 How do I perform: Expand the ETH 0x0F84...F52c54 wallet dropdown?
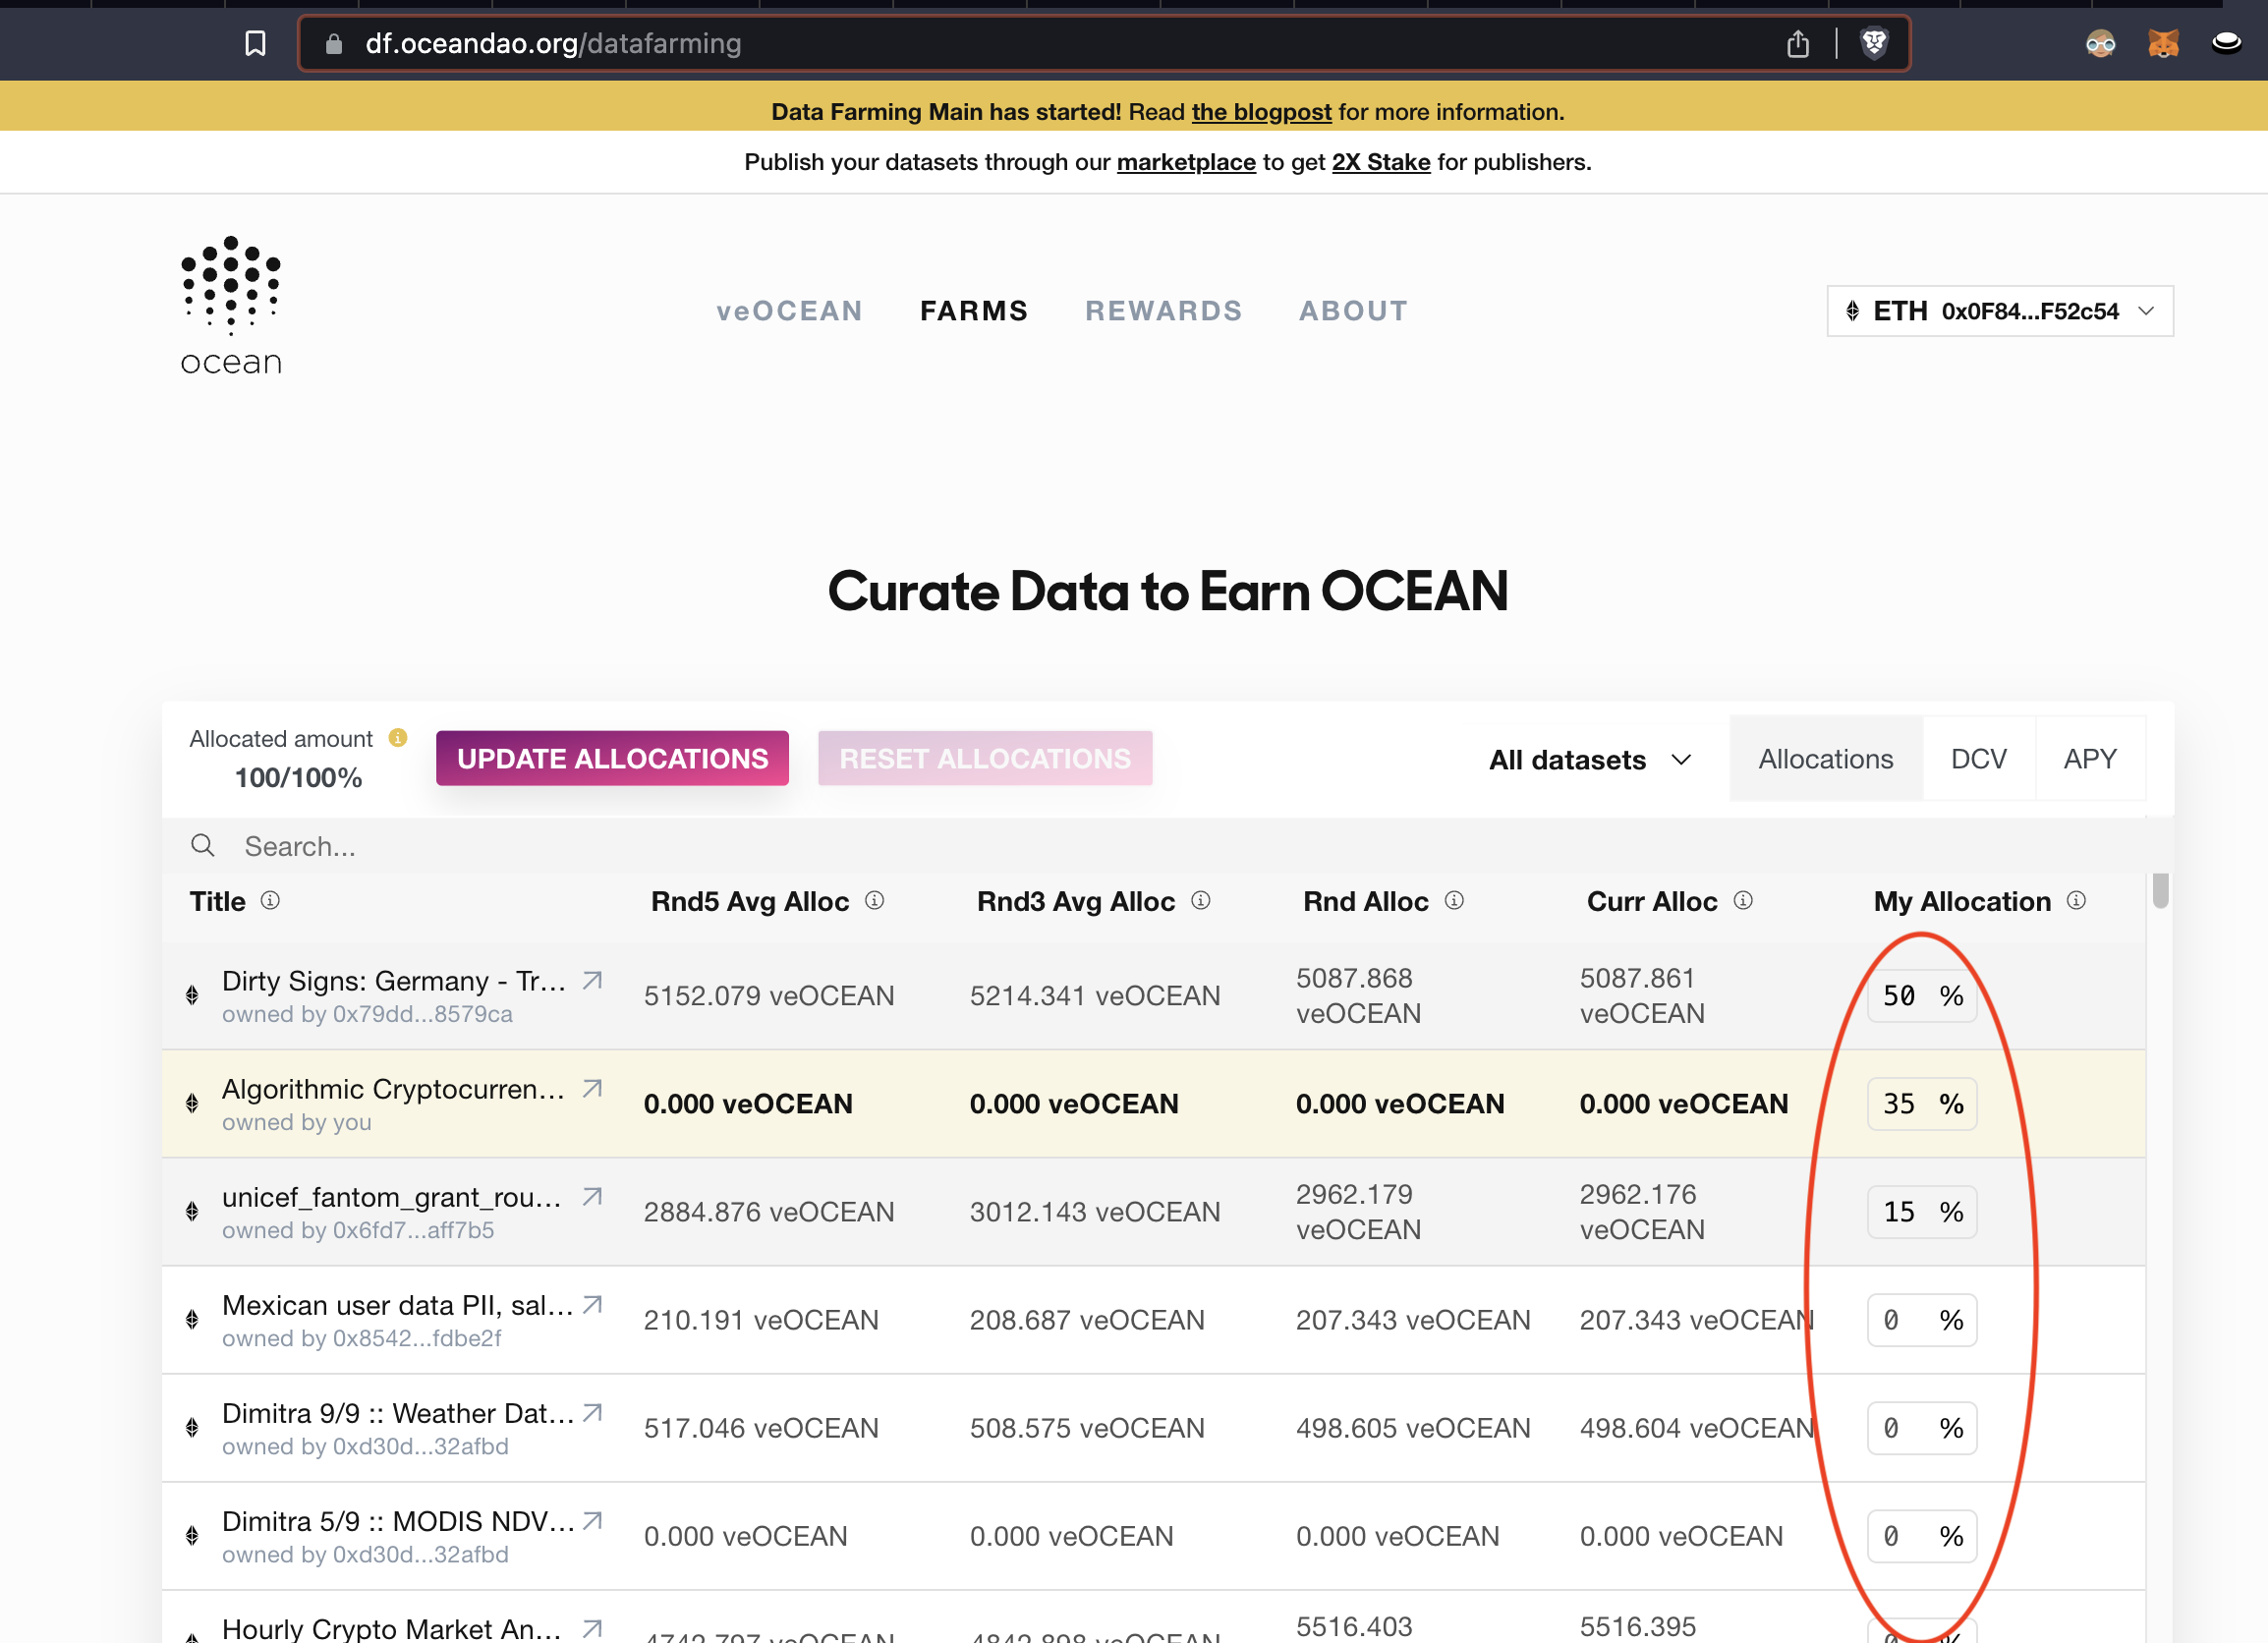point(2000,311)
